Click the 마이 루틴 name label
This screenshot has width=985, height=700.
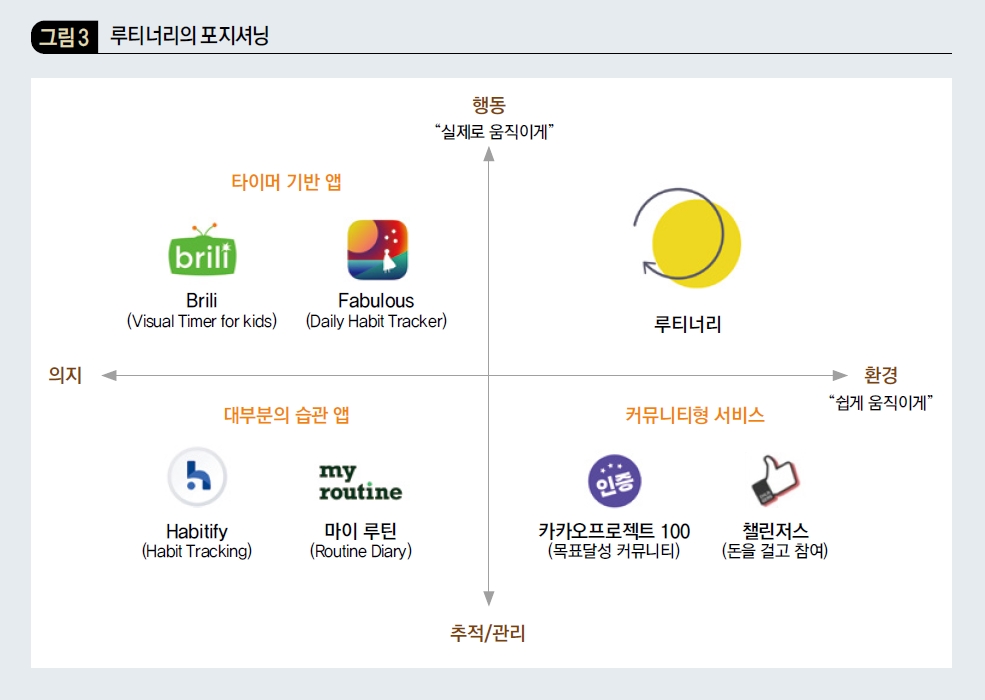(x=361, y=531)
